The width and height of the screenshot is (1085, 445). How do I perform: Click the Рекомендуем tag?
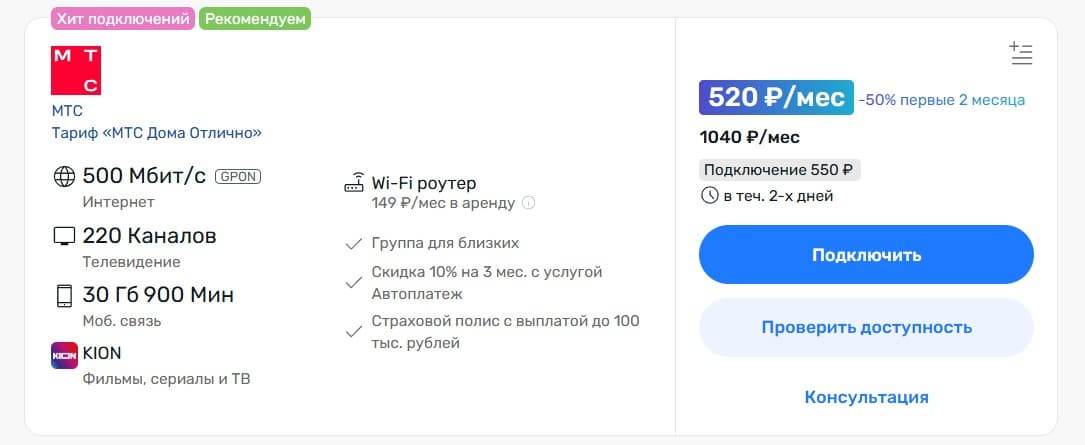(255, 19)
